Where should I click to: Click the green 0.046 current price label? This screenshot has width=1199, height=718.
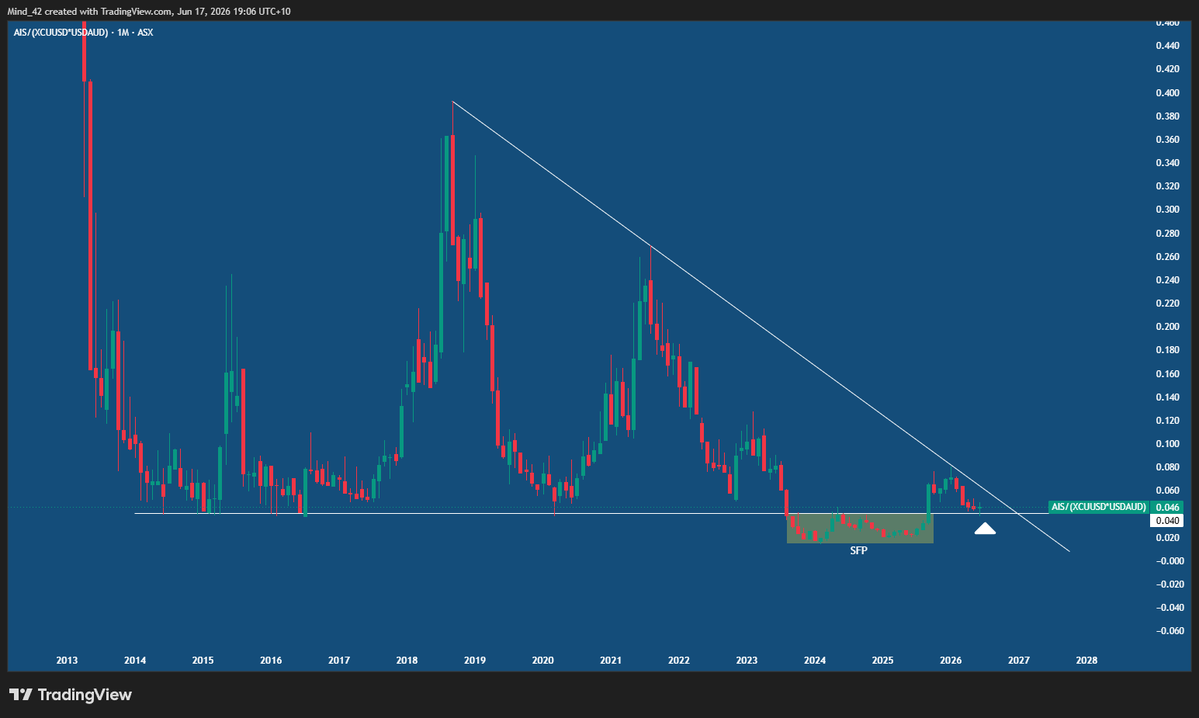point(1167,507)
